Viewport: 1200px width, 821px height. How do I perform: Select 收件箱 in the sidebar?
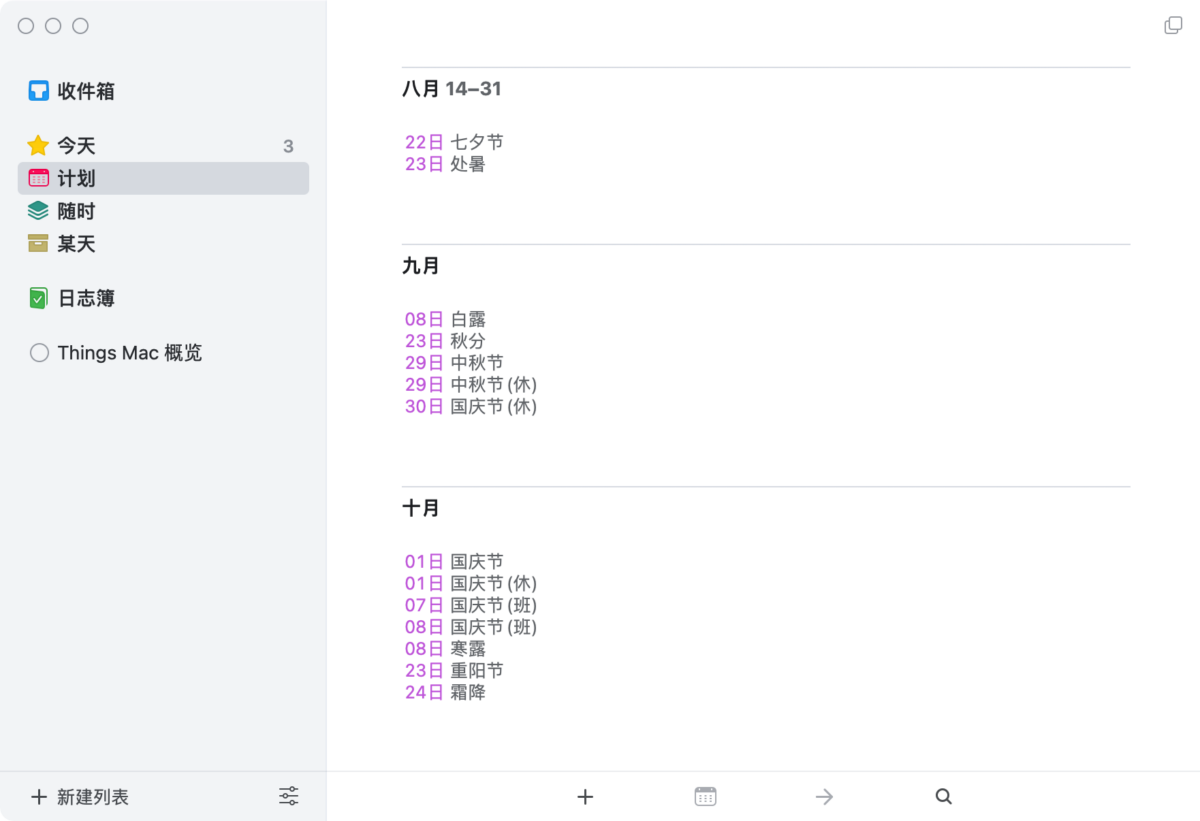click(x=163, y=91)
